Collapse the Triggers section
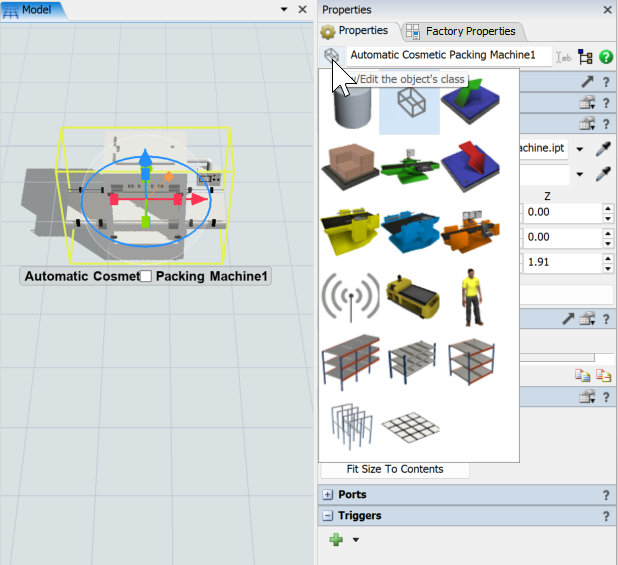Screen dimensions: 618x565 coord(328,516)
